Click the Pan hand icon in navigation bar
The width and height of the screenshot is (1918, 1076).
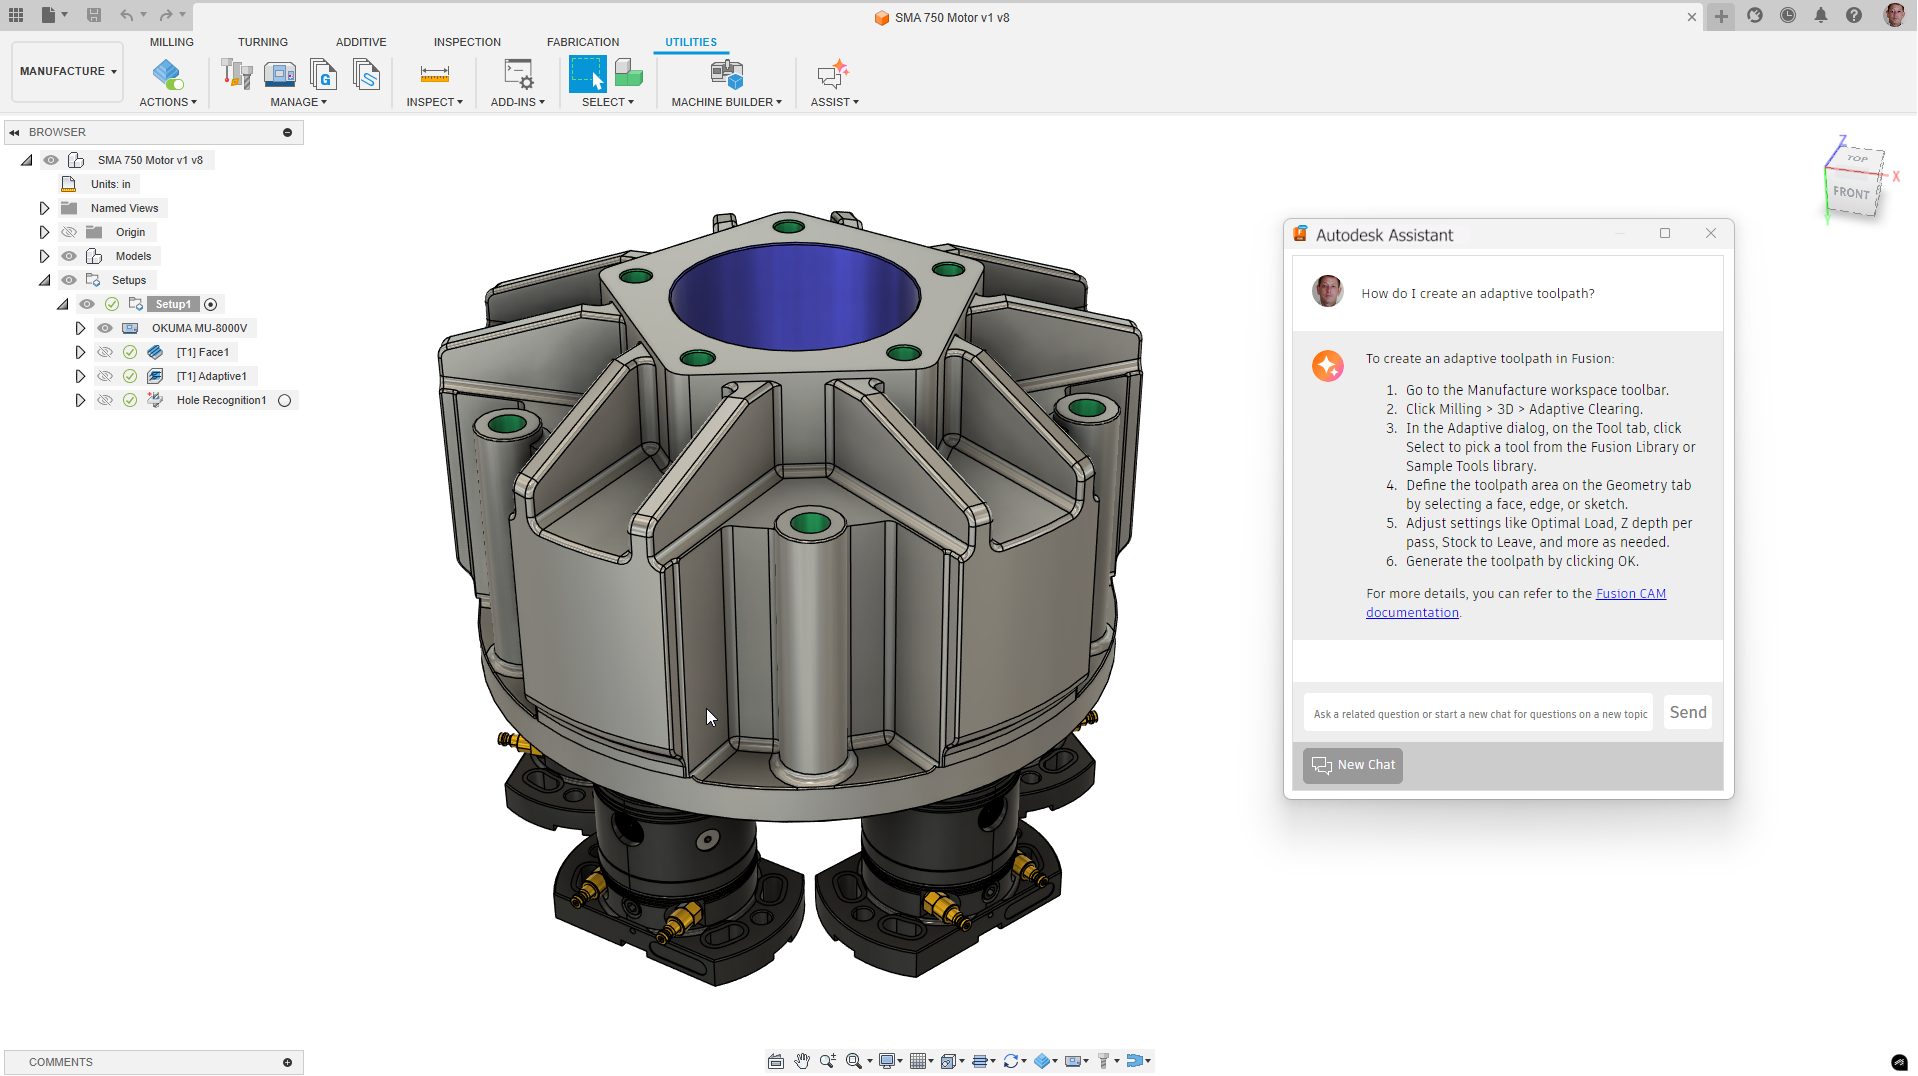[802, 1061]
